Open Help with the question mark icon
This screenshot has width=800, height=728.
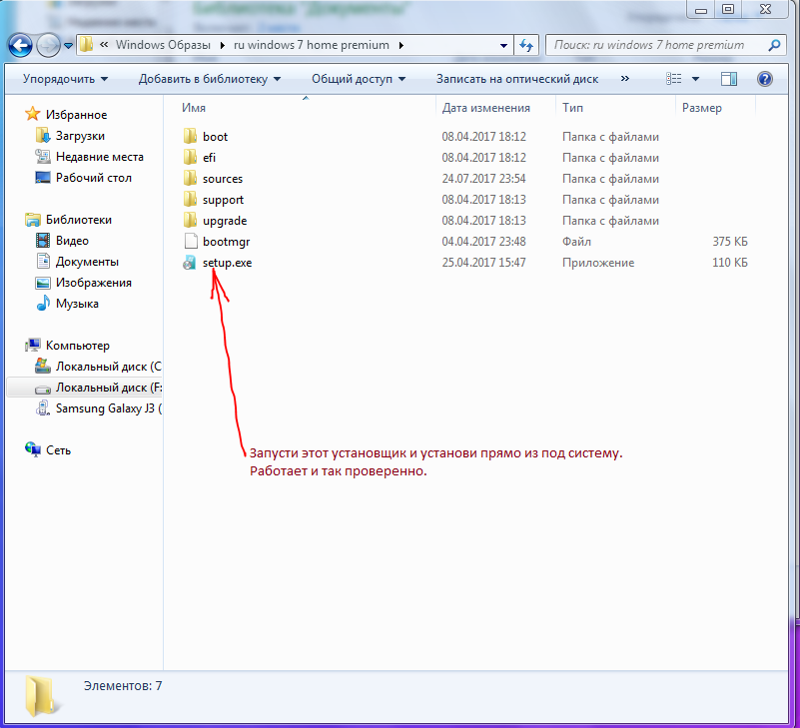click(x=764, y=79)
